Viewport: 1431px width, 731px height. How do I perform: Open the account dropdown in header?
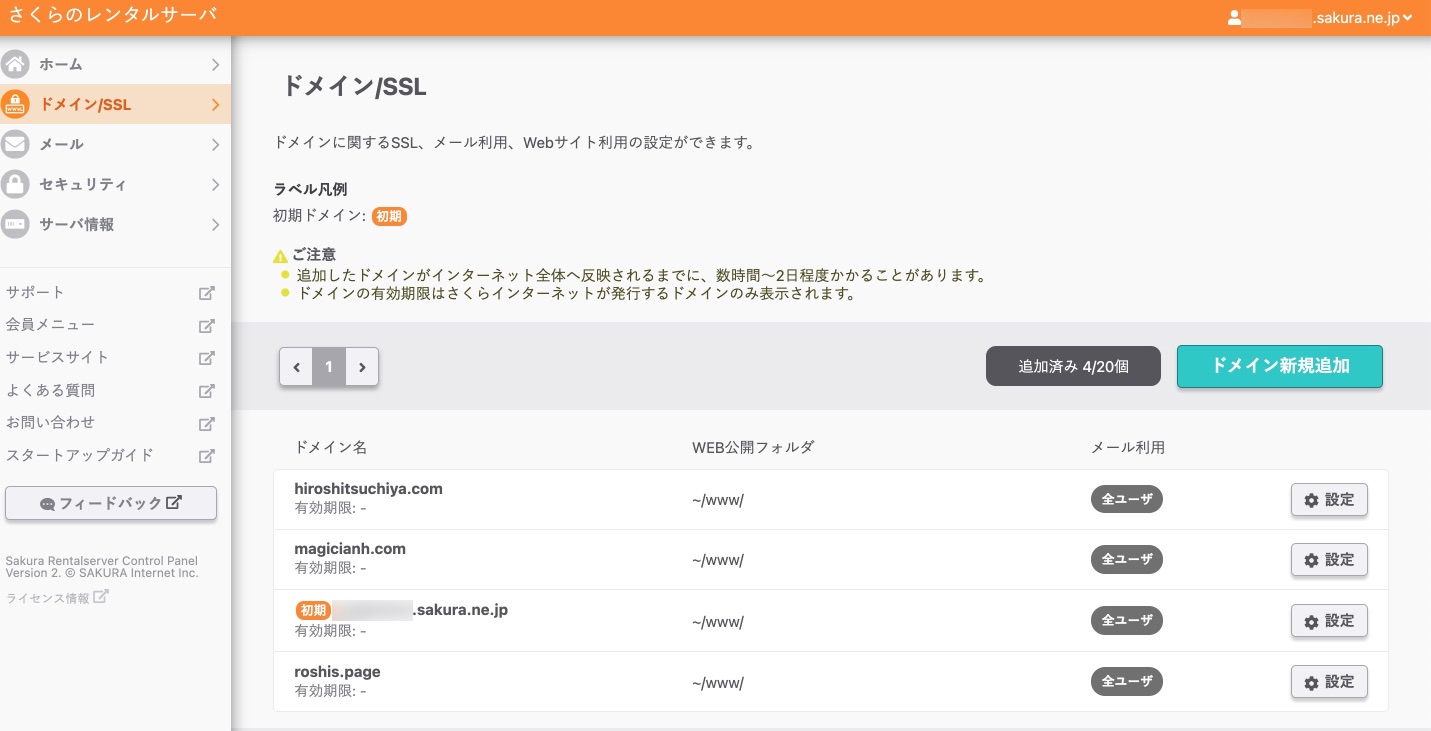[x=1320, y=18]
